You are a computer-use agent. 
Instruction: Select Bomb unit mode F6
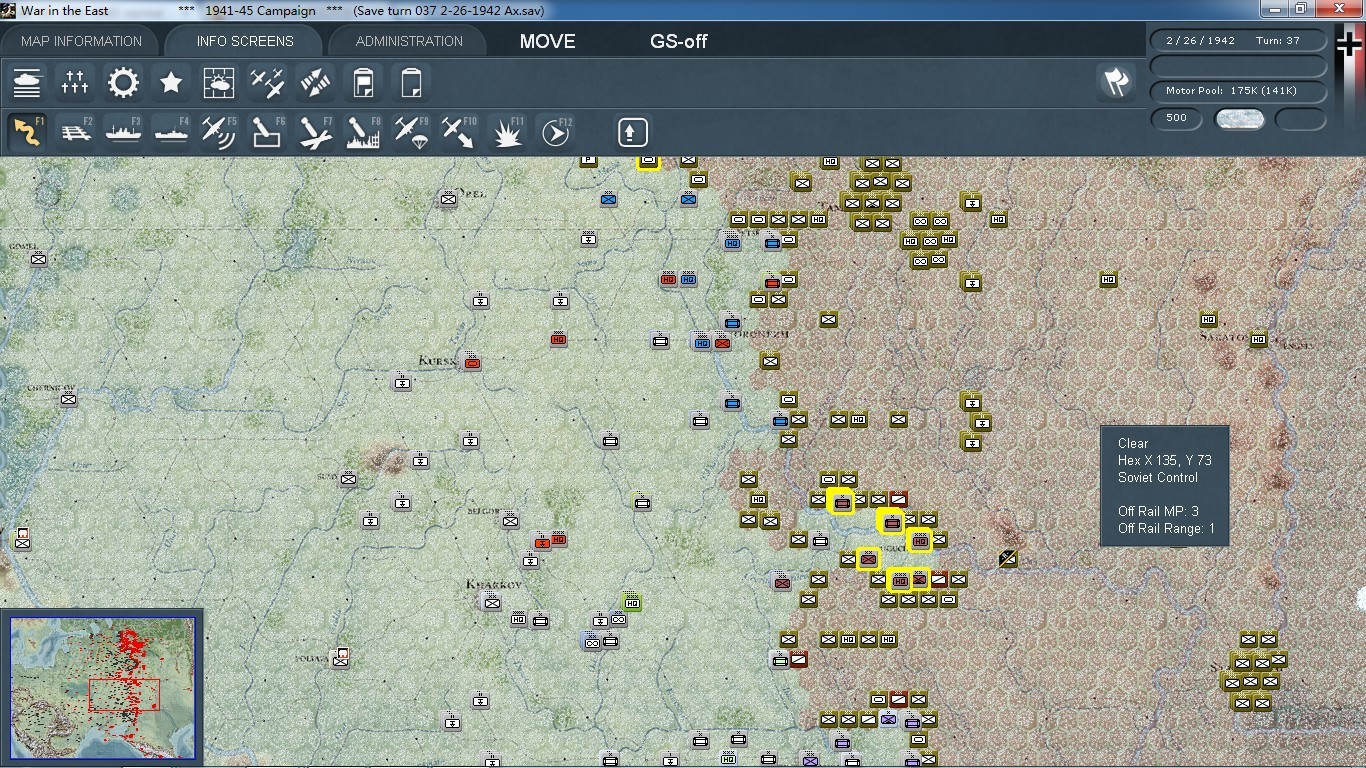click(267, 132)
